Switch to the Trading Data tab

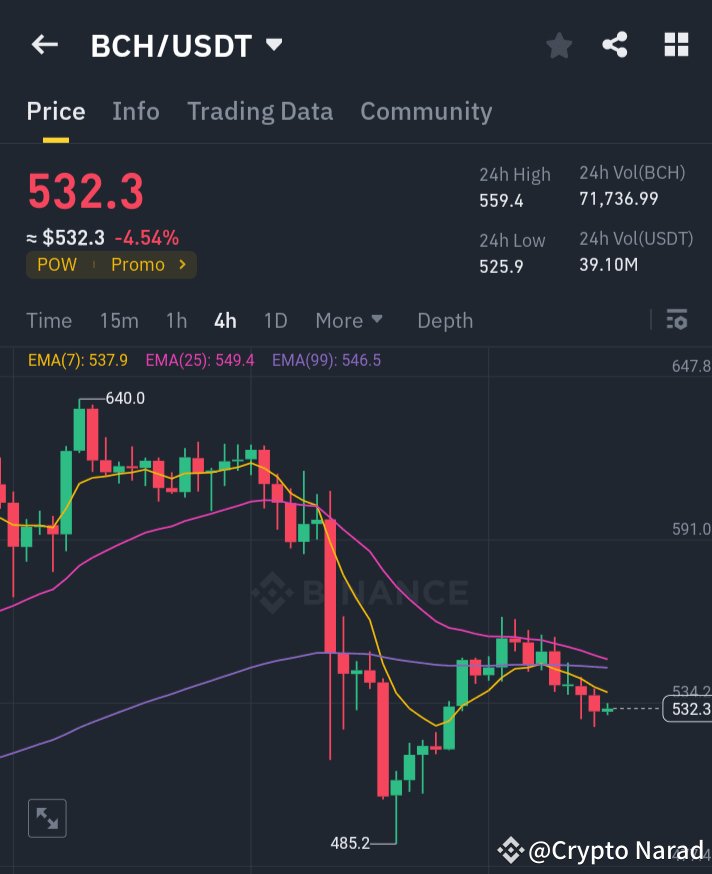[x=260, y=111]
